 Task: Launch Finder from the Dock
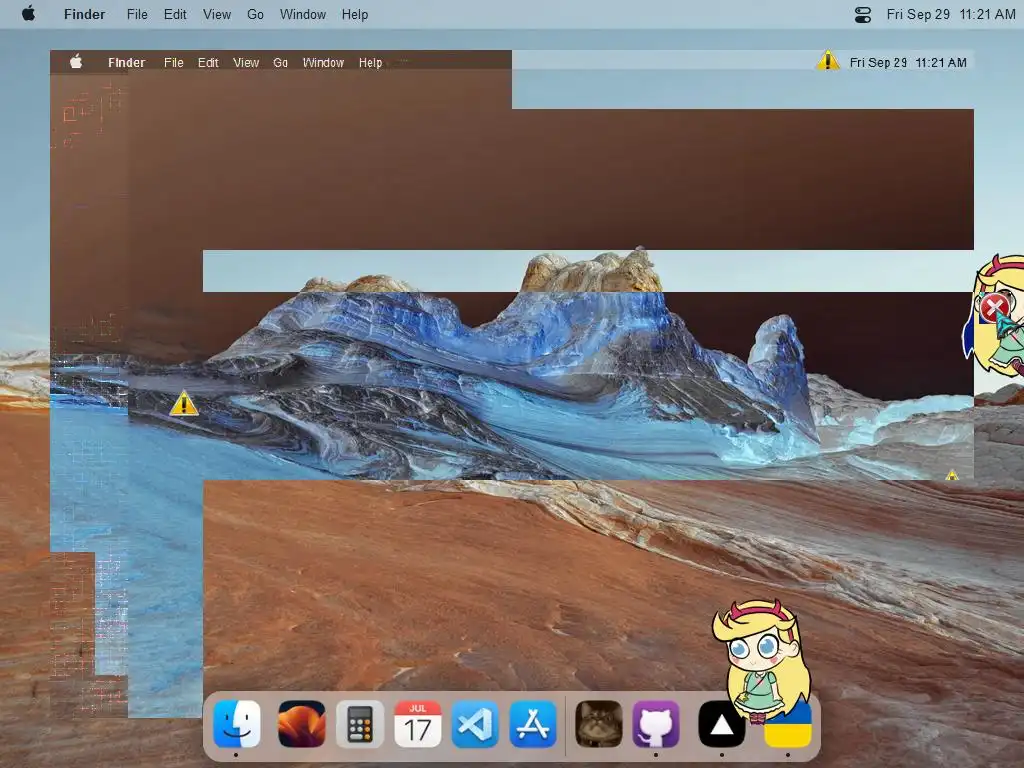pos(236,724)
